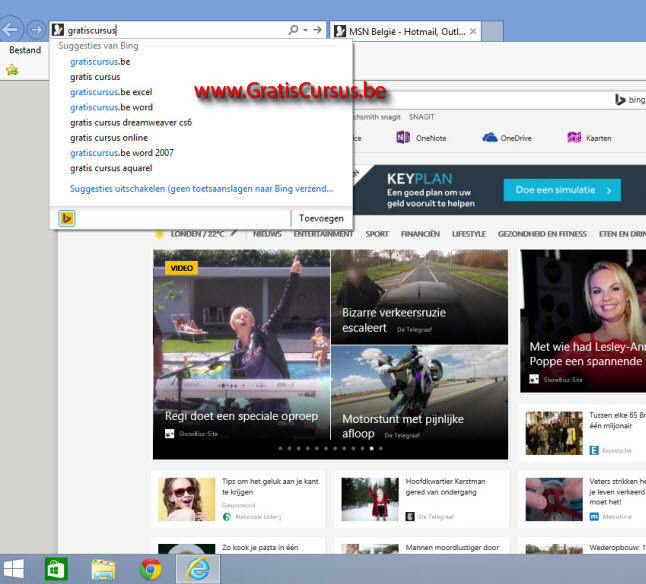
Task: Select suggestion gratis cursus dreamweaver cs6
Action: pyautogui.click(x=131, y=123)
